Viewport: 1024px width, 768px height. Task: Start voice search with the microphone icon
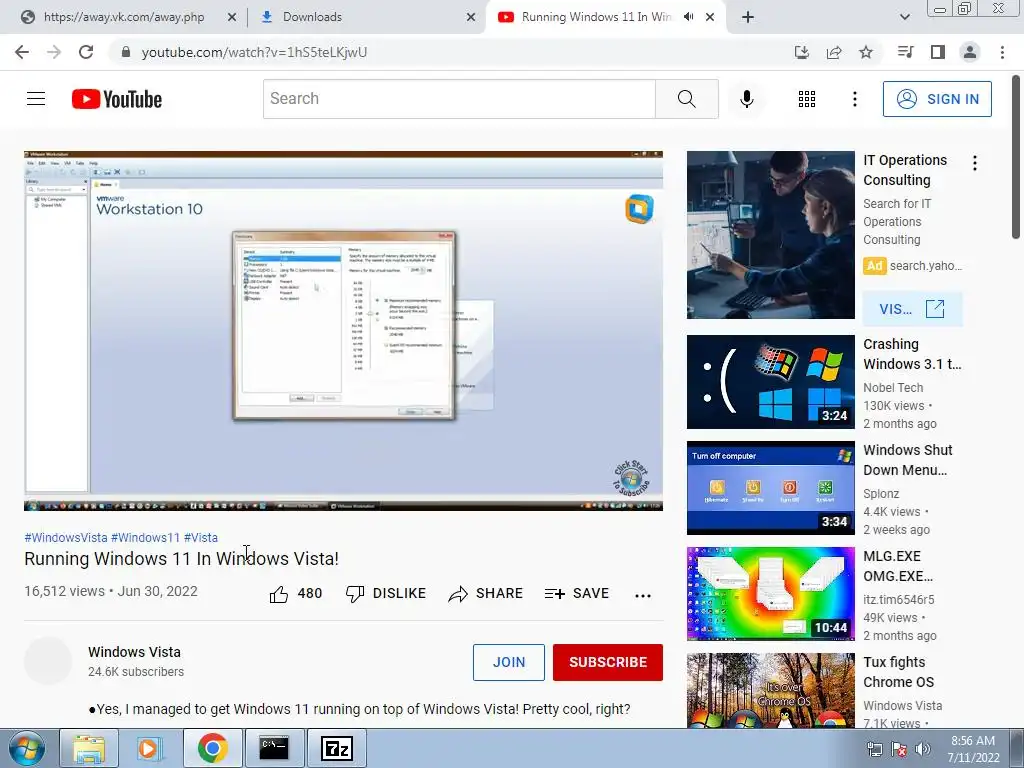[746, 99]
